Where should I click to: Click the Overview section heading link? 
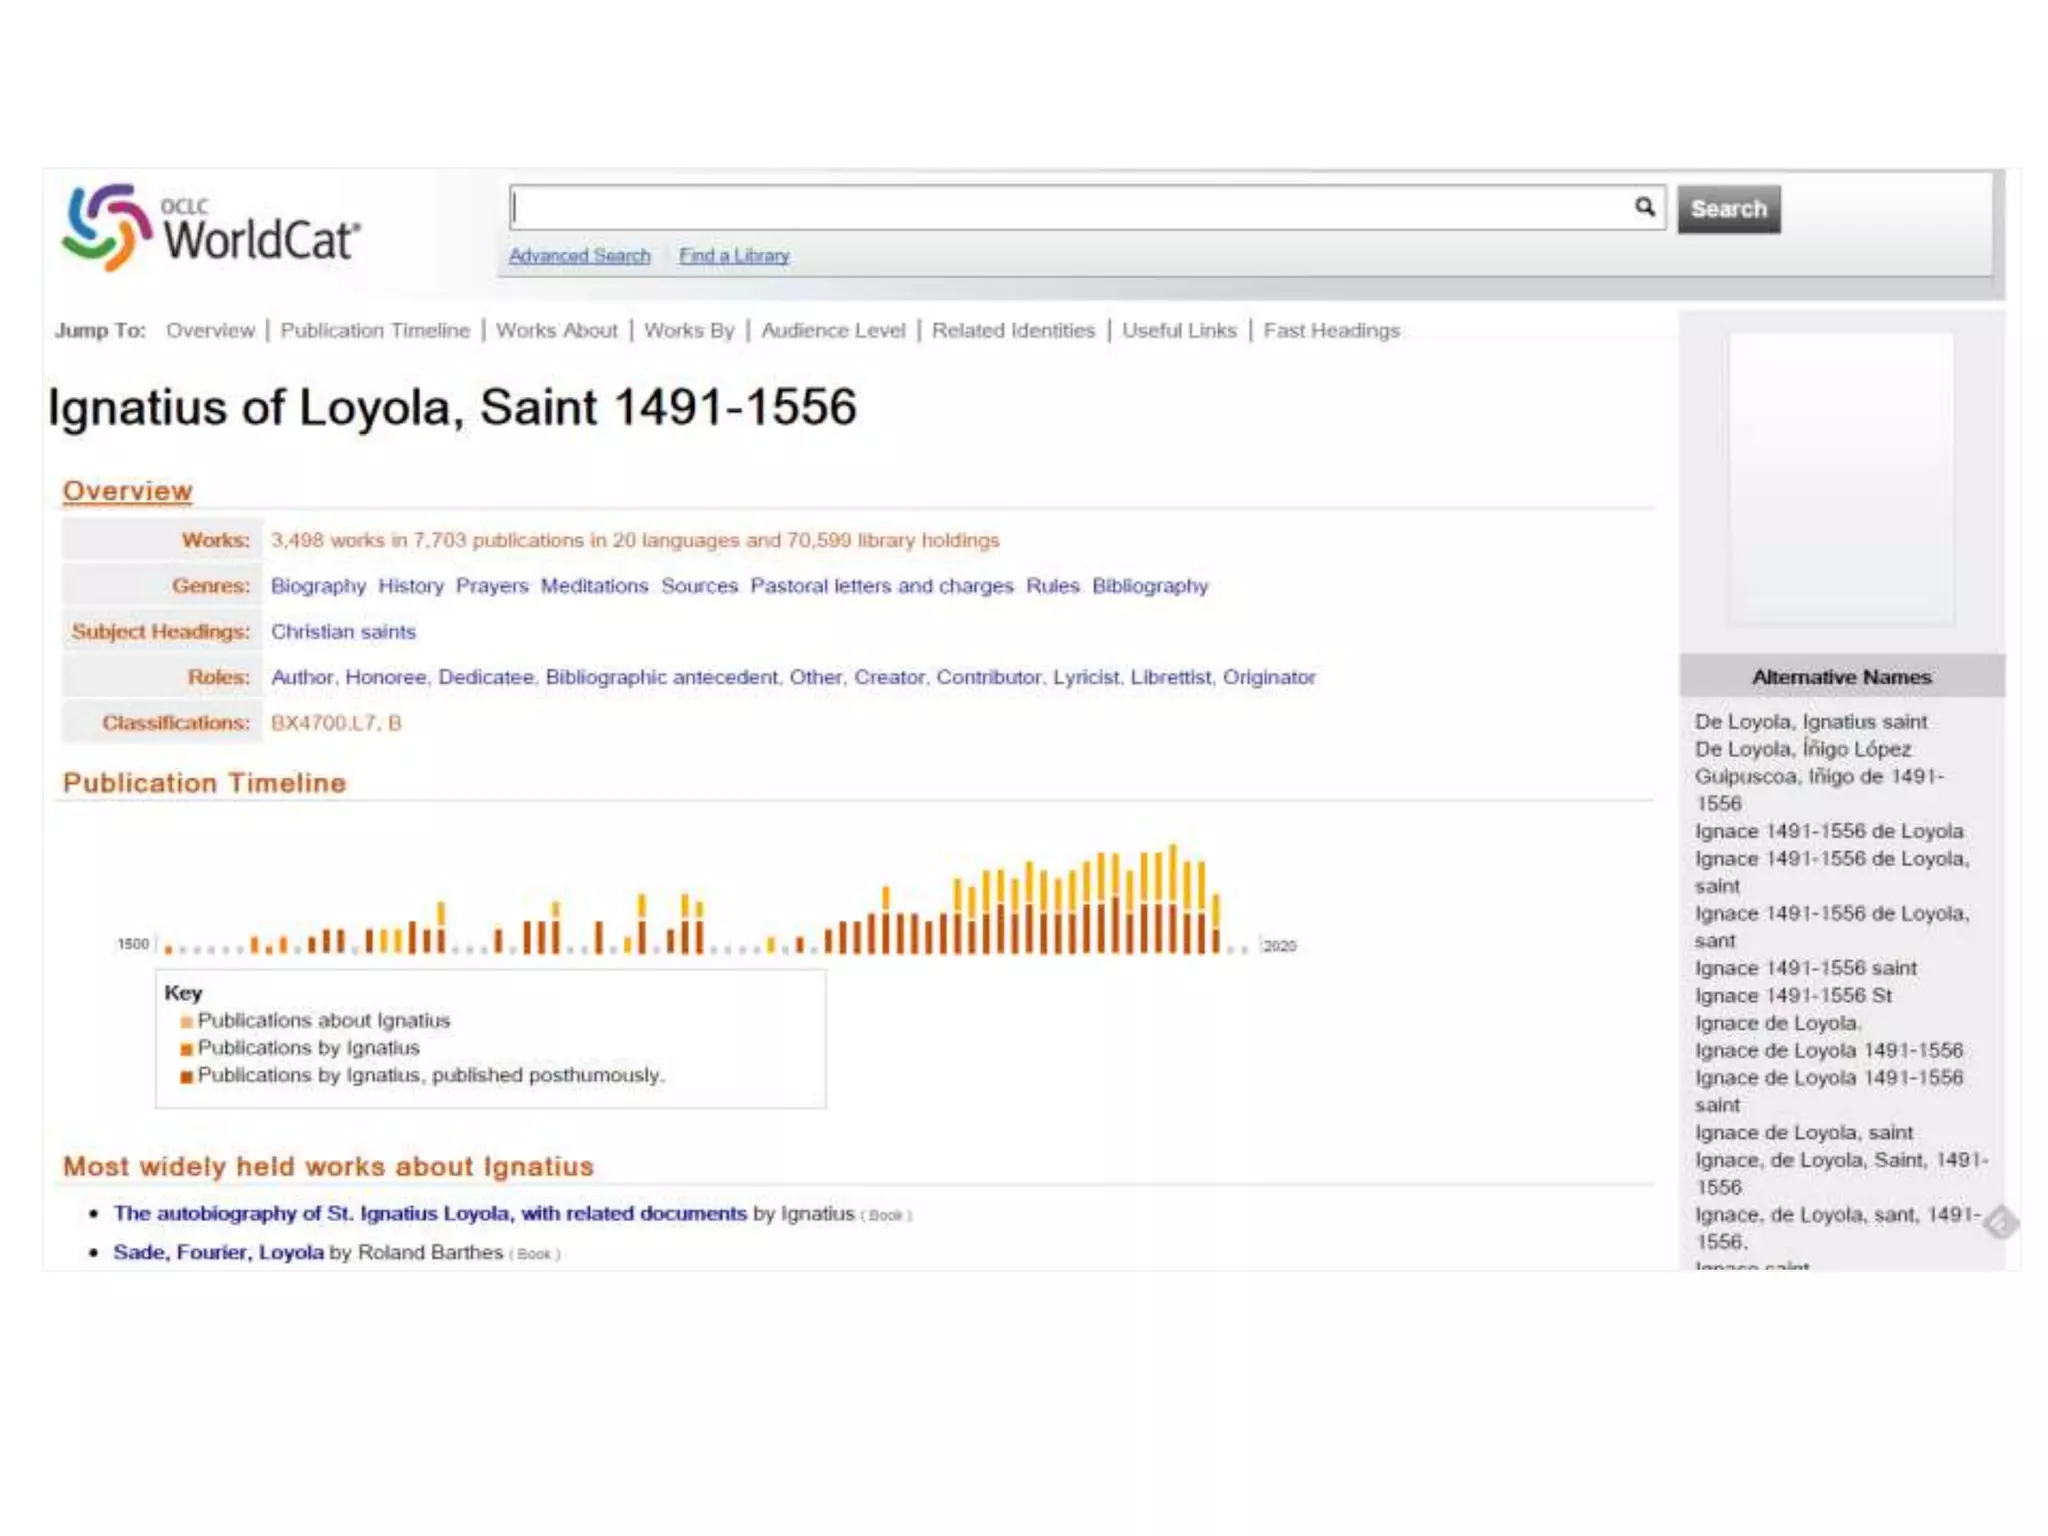tap(127, 491)
